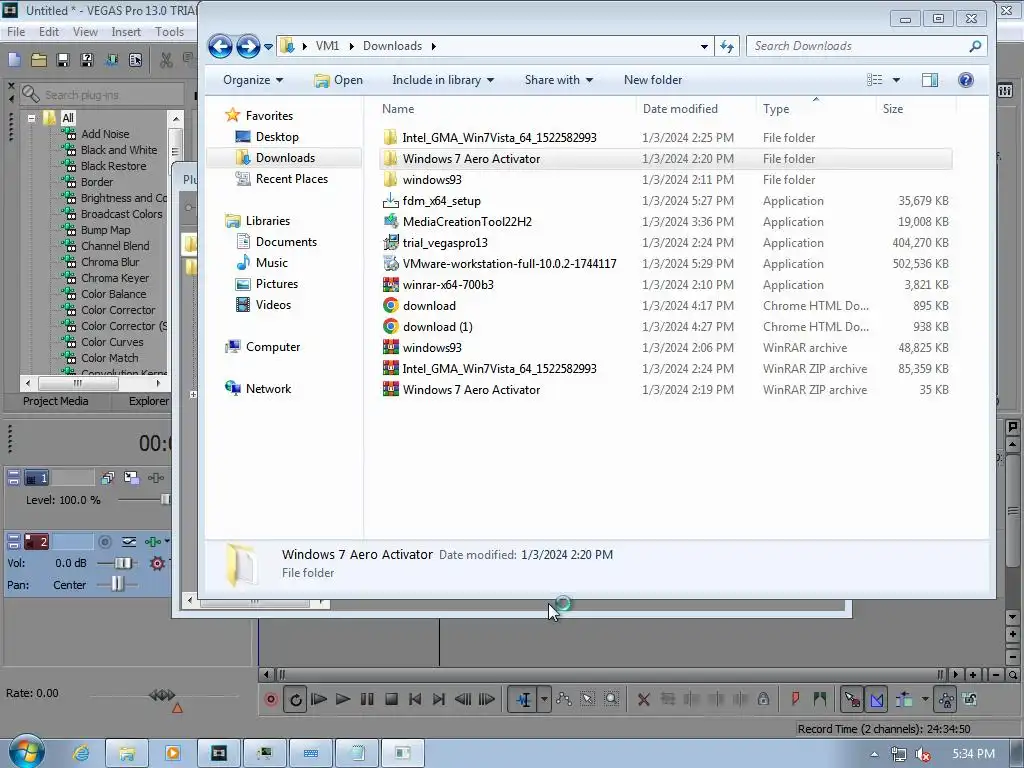Click the Play button in VEGAS transport
The image size is (1024, 768).
point(343,699)
